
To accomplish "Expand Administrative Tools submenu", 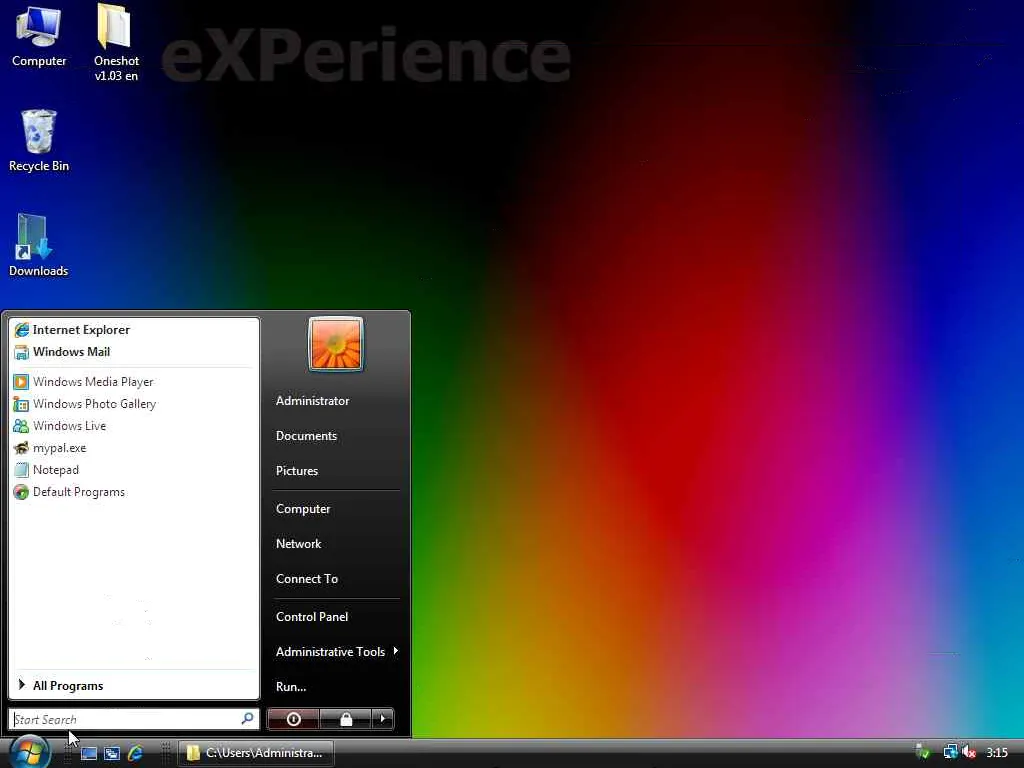I will (x=336, y=652).
